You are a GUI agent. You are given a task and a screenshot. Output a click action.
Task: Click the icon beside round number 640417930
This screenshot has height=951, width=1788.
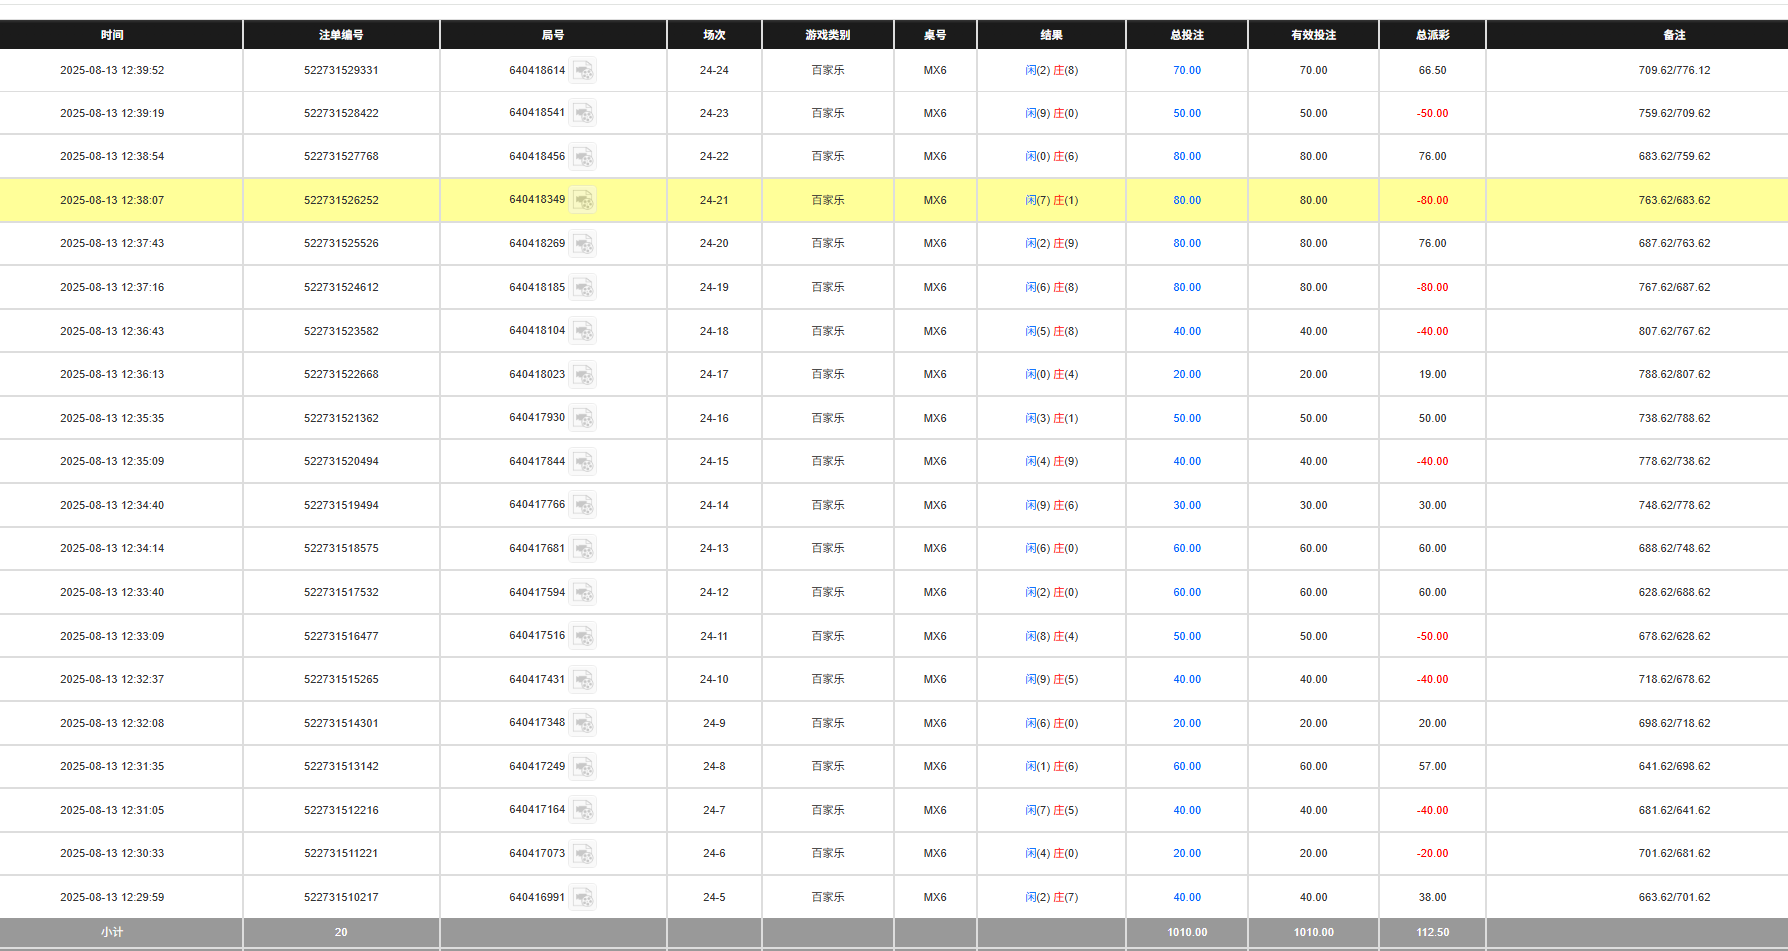(x=583, y=419)
